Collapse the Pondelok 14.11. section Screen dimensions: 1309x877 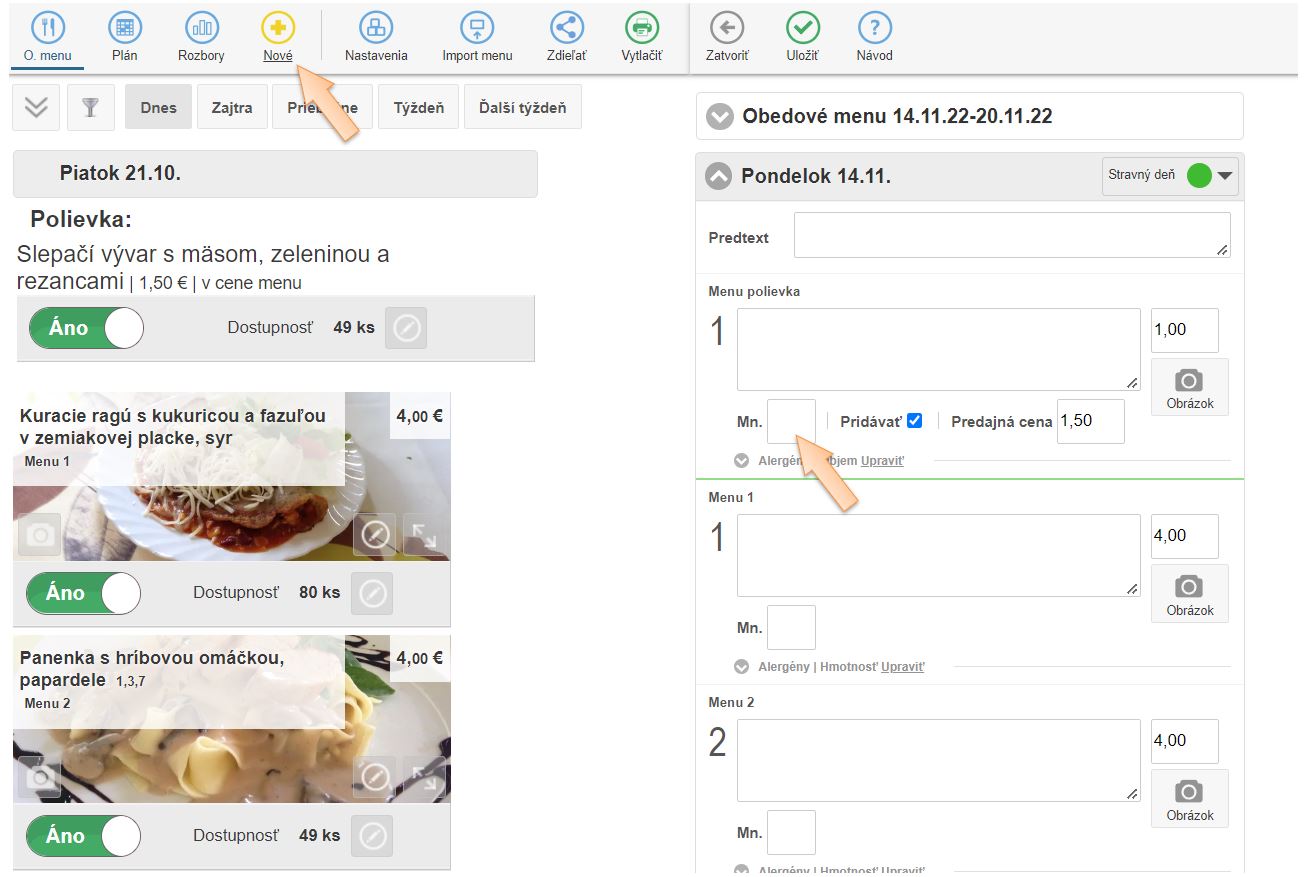click(718, 177)
